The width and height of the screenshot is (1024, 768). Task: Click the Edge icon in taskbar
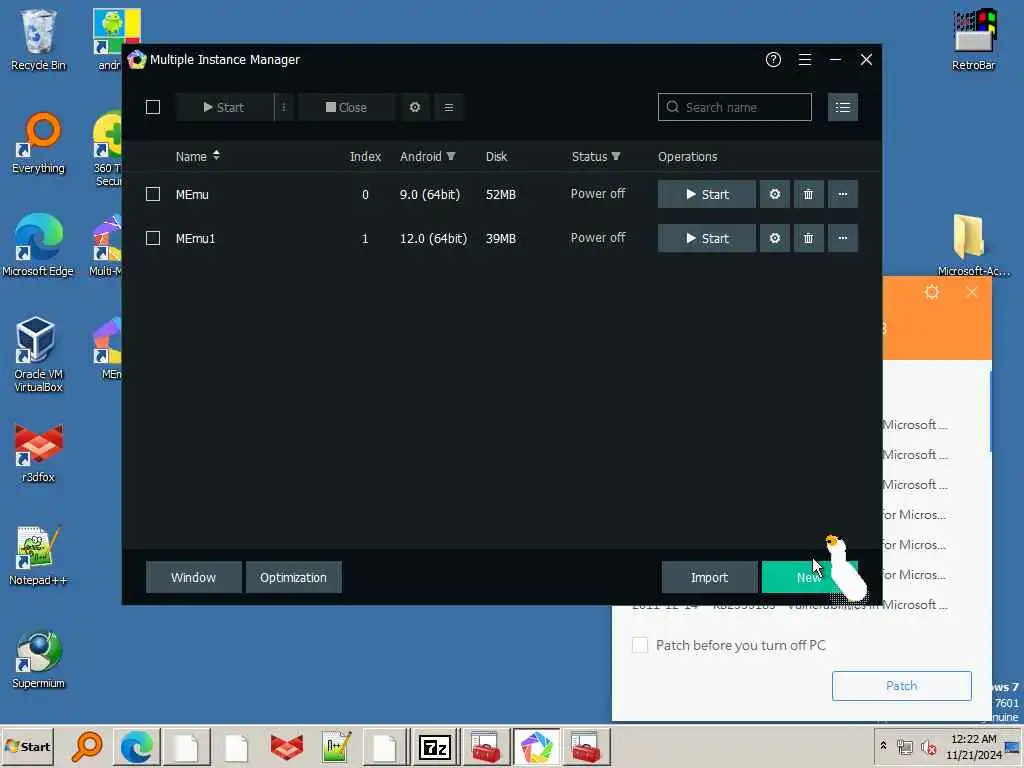coord(136,746)
